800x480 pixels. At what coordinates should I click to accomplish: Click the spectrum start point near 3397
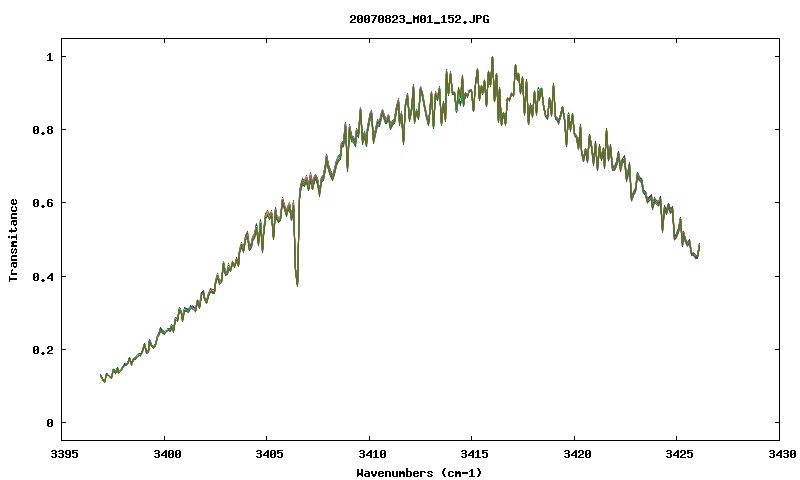101,375
